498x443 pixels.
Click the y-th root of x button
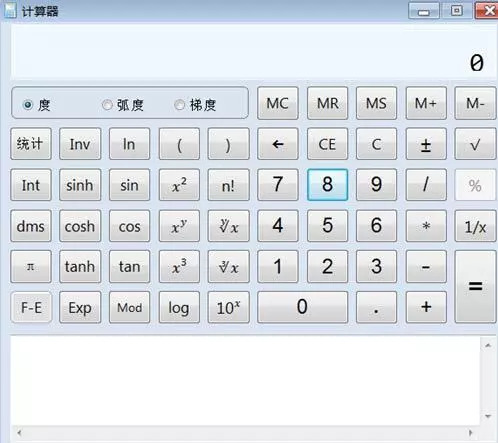point(228,226)
